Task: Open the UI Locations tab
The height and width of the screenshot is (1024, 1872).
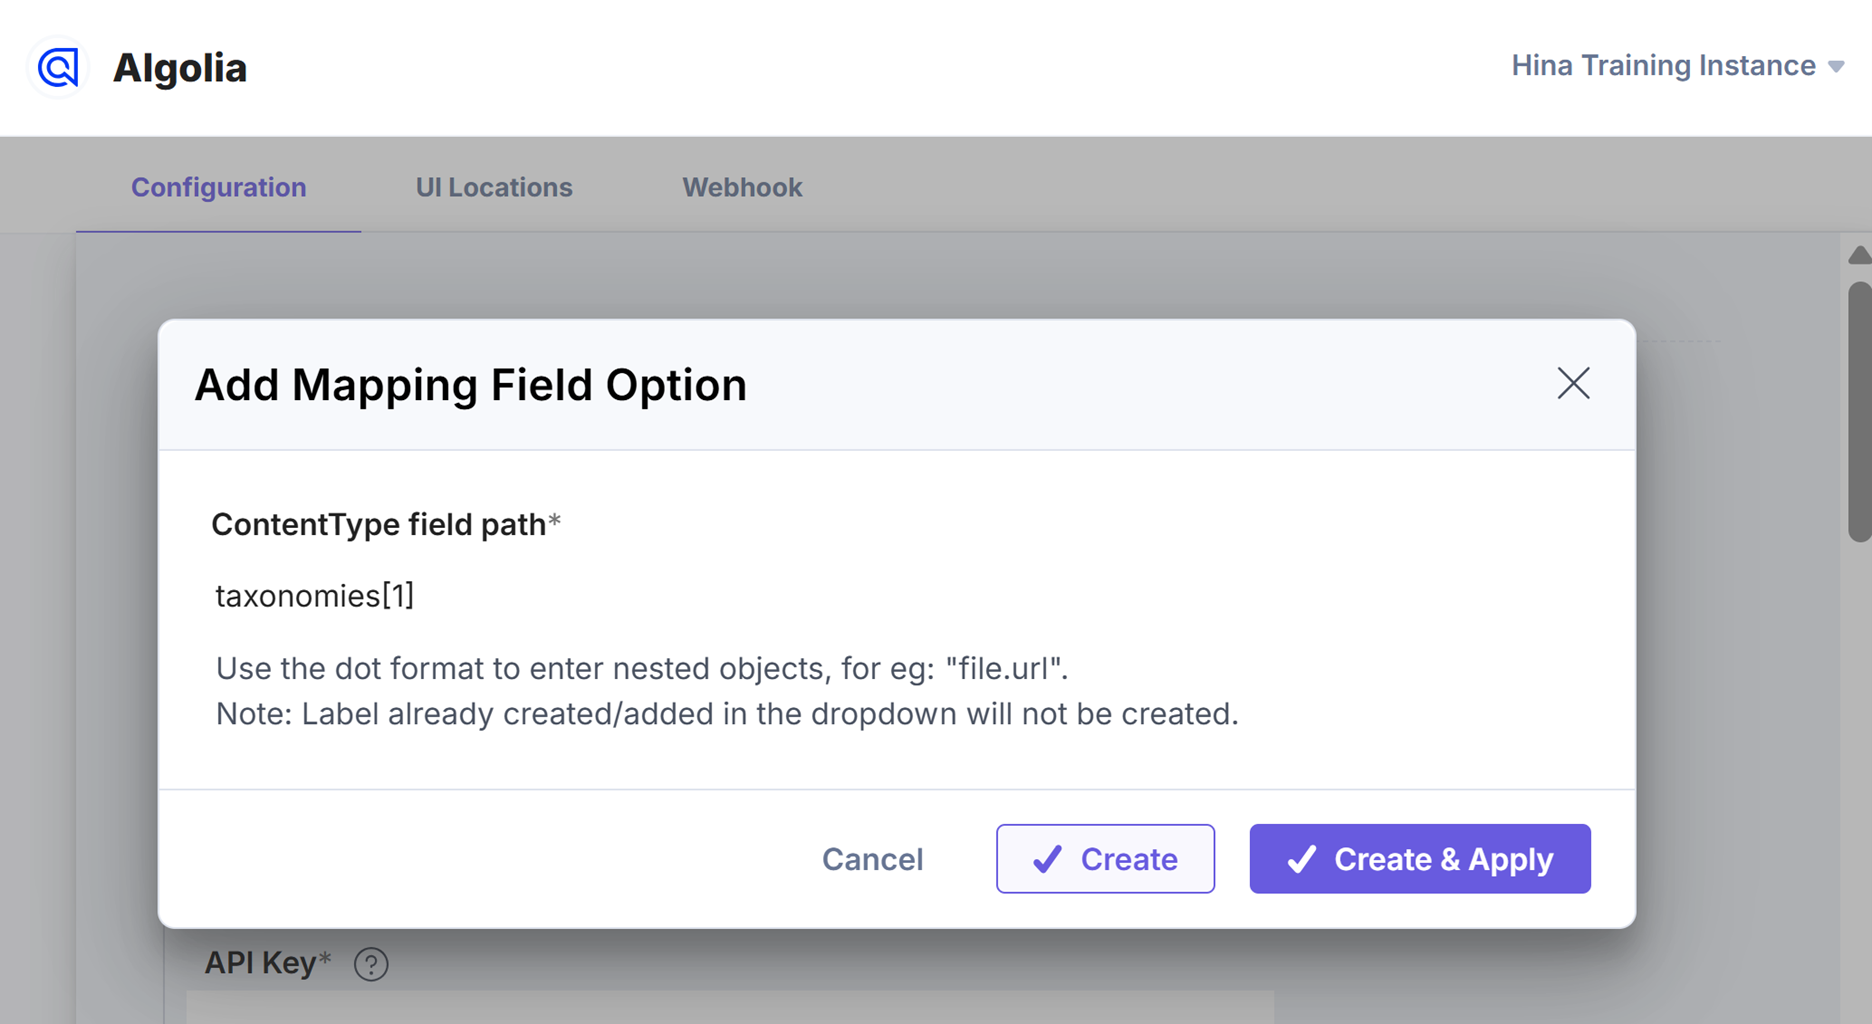Action: pos(494,187)
